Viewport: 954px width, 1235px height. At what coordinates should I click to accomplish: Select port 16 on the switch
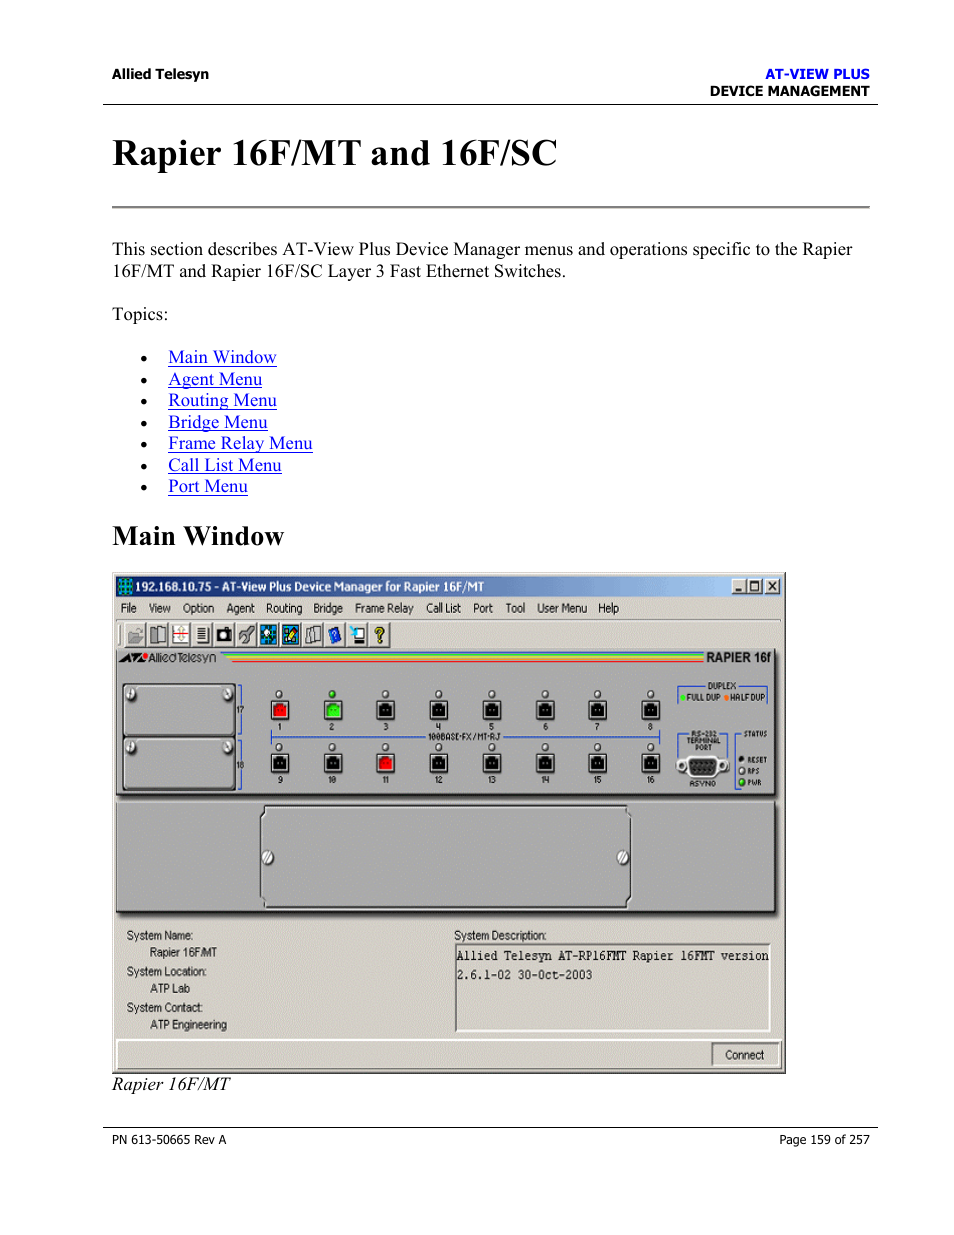650,763
